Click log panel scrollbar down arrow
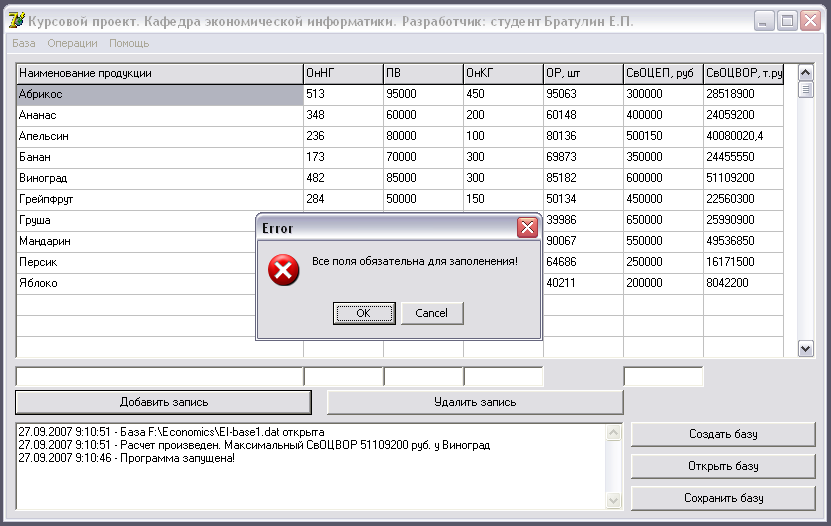 [x=613, y=500]
